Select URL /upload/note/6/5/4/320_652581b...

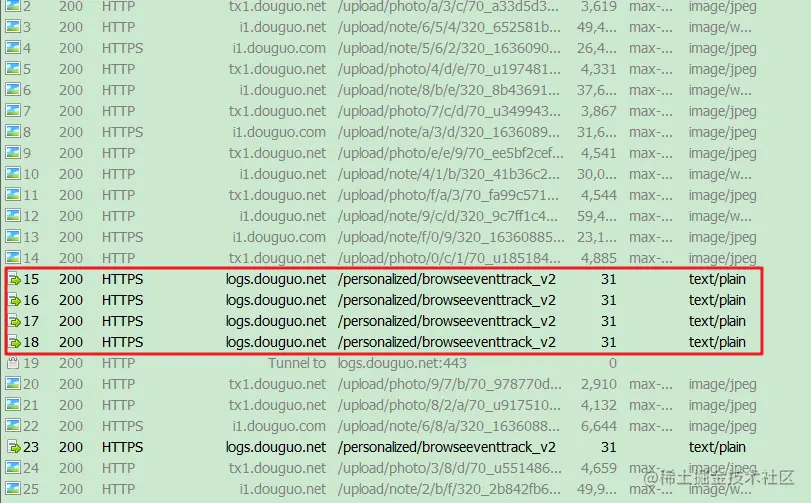pyautogui.click(x=449, y=27)
